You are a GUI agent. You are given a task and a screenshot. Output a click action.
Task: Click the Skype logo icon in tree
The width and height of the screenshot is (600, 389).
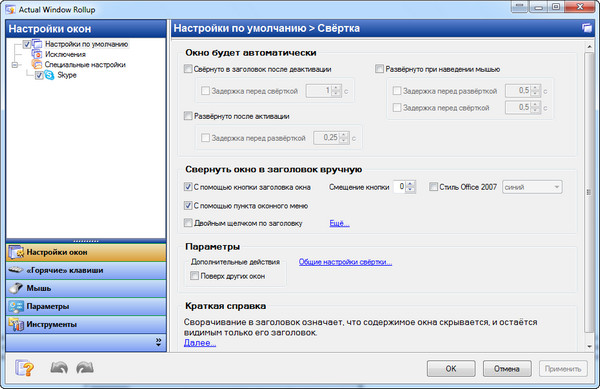[x=49, y=75]
